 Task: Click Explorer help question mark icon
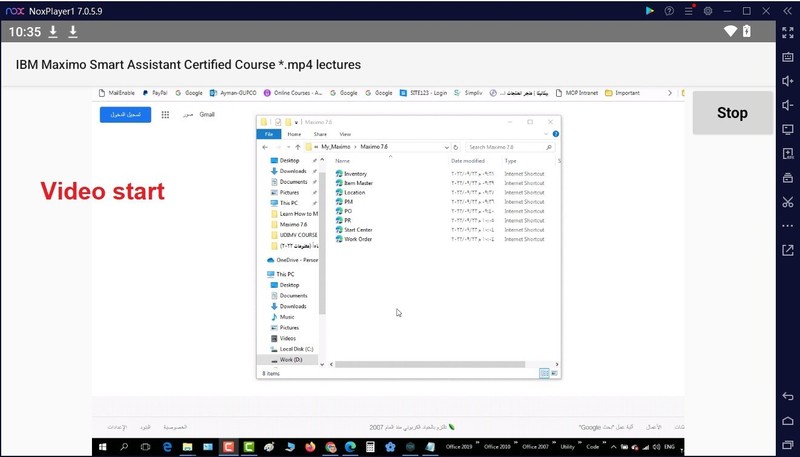[x=556, y=134]
